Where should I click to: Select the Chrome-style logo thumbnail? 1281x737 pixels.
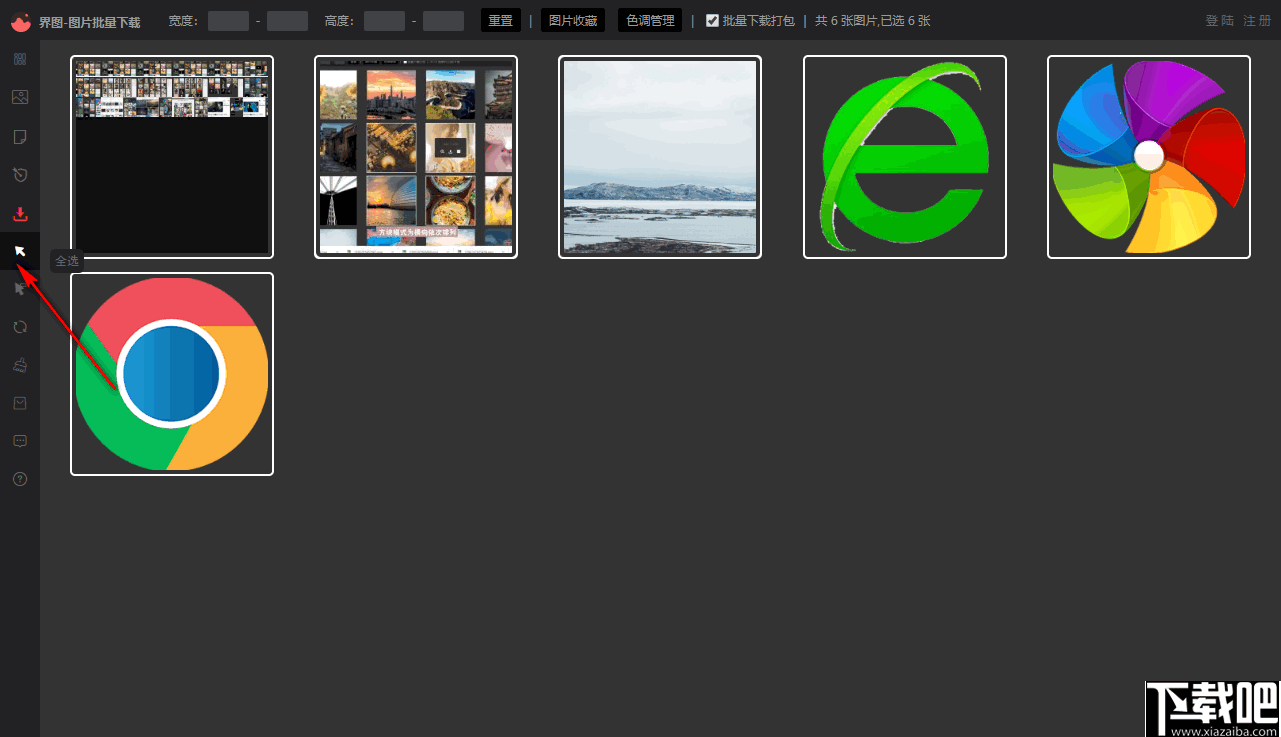point(172,374)
